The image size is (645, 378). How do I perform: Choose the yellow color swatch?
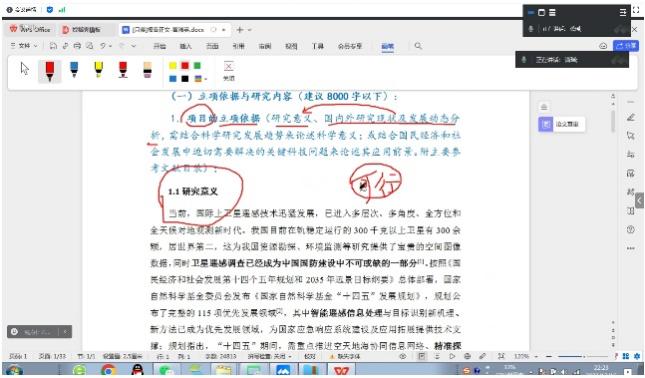(173, 66)
